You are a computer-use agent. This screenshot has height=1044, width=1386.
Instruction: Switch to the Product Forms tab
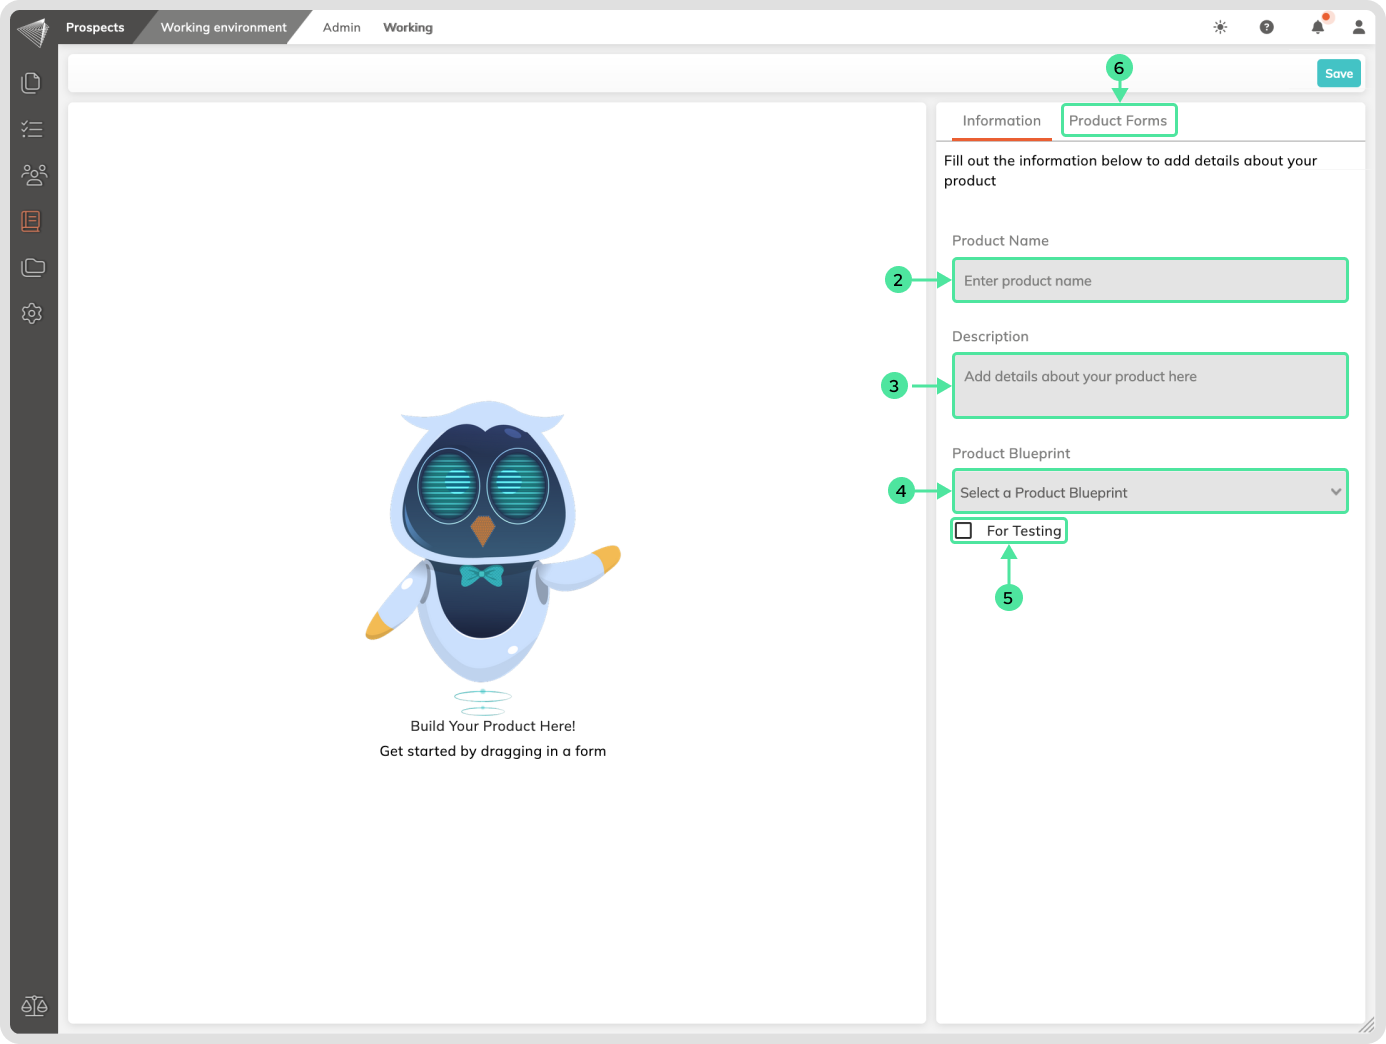tap(1118, 121)
